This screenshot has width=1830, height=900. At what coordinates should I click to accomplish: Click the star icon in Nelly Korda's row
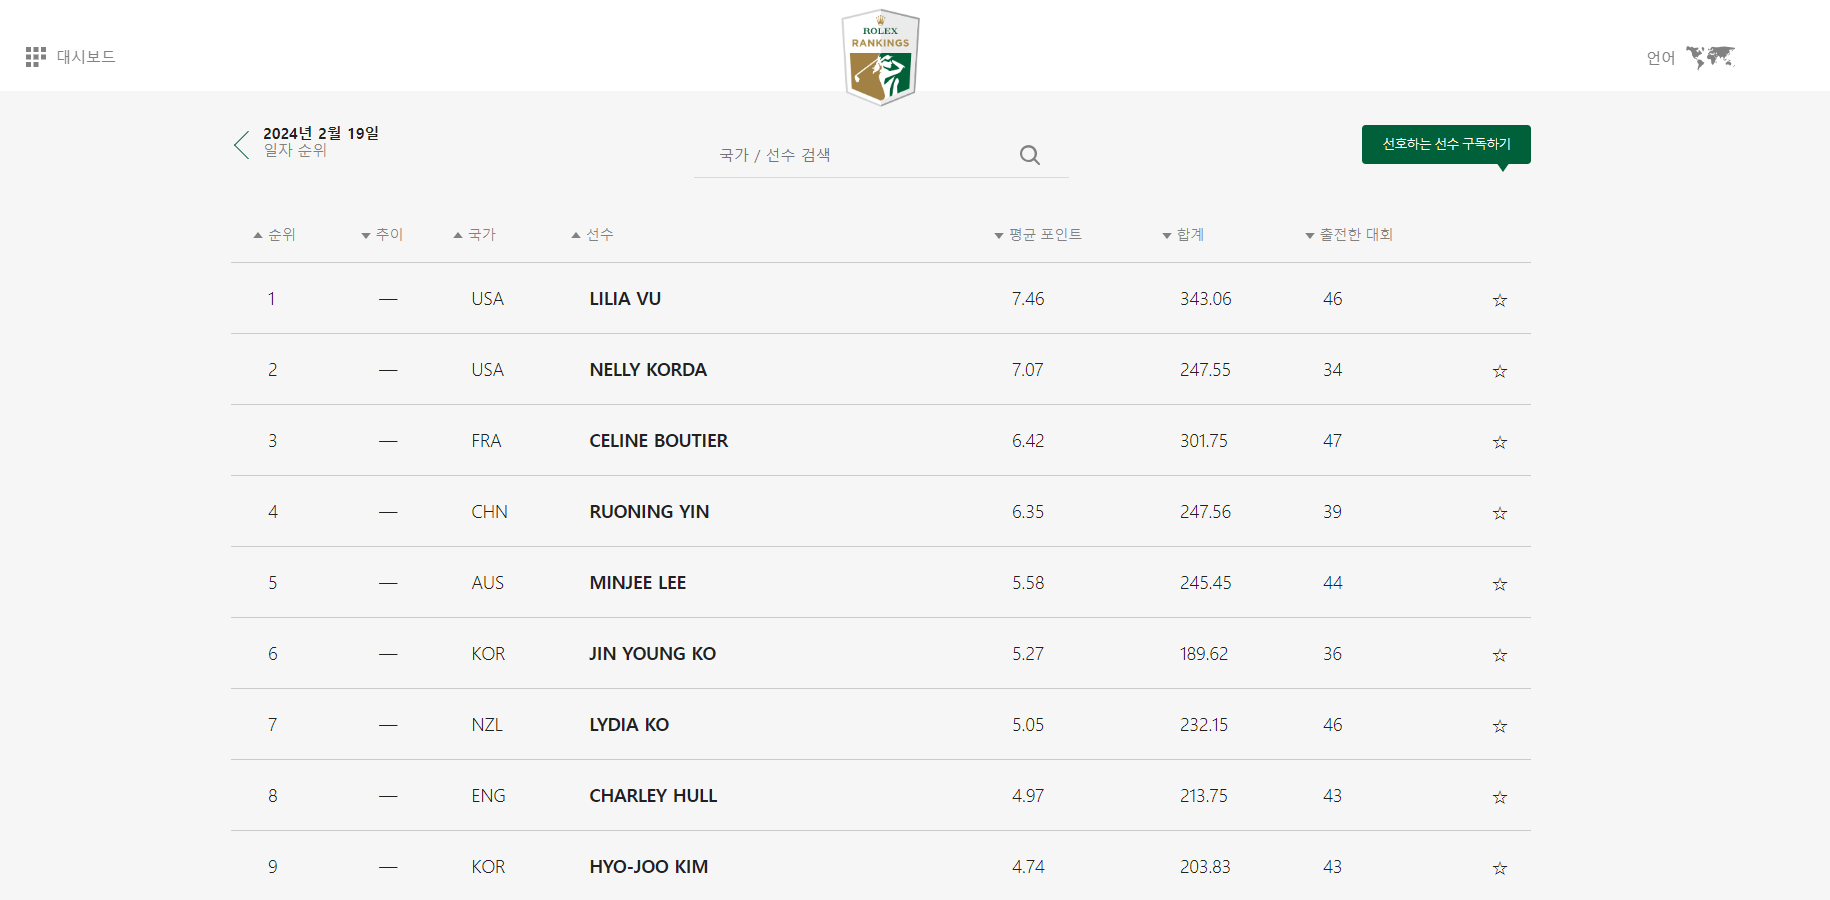click(1499, 370)
